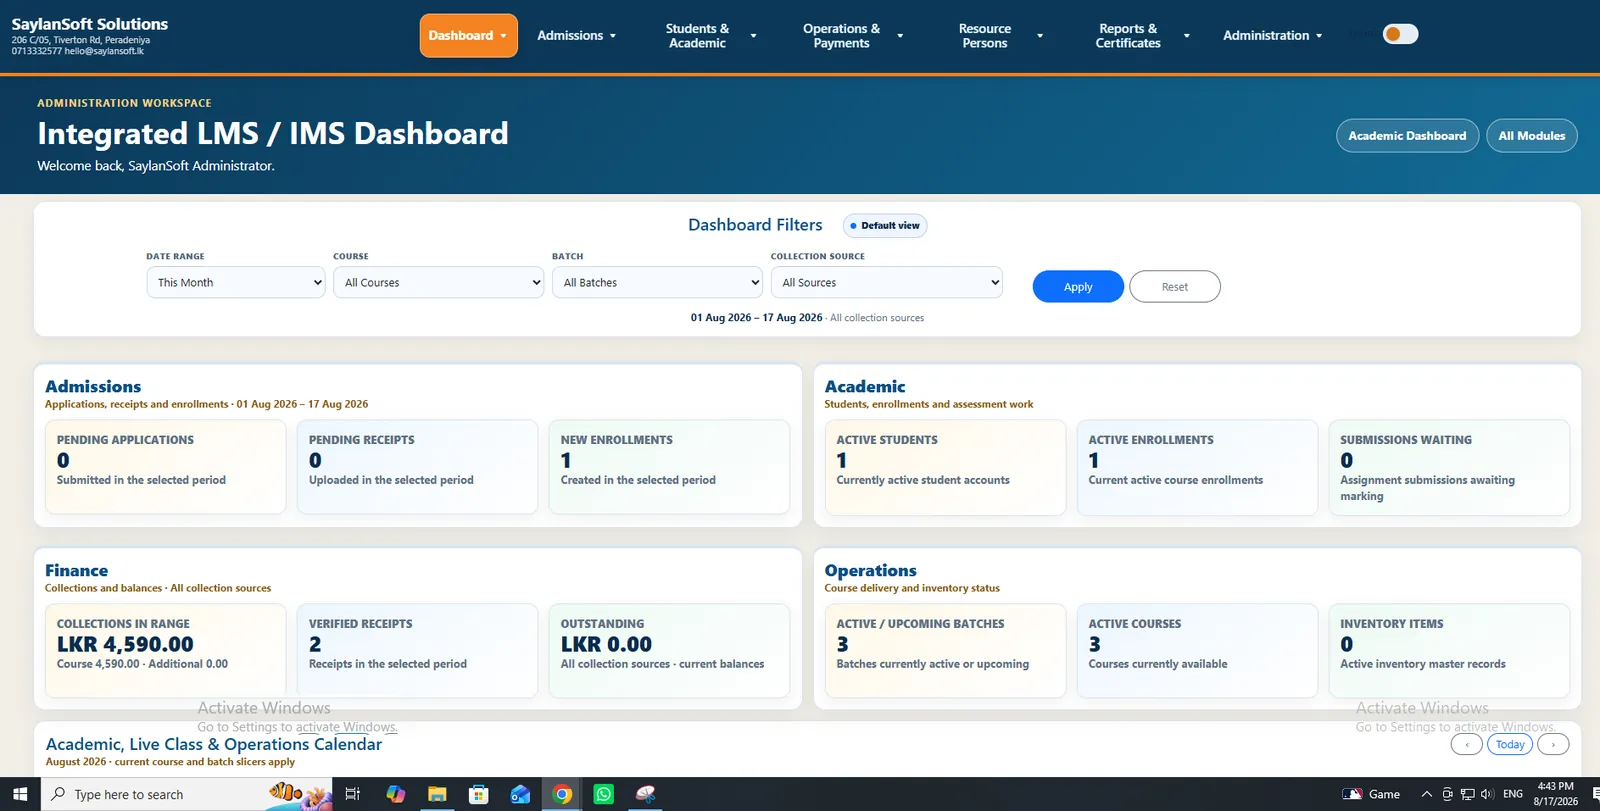Open the Batch filter dropdown
Screen dimensions: 1600x811
(657, 282)
